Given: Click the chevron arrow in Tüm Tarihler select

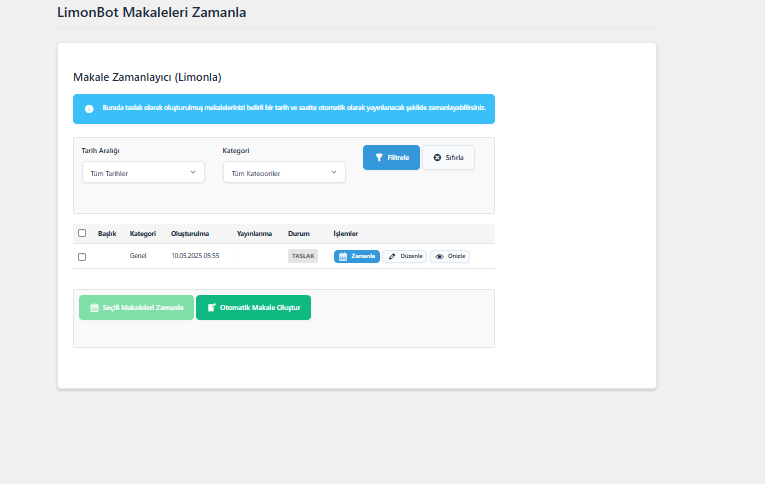Looking at the screenshot, I should click(193, 172).
